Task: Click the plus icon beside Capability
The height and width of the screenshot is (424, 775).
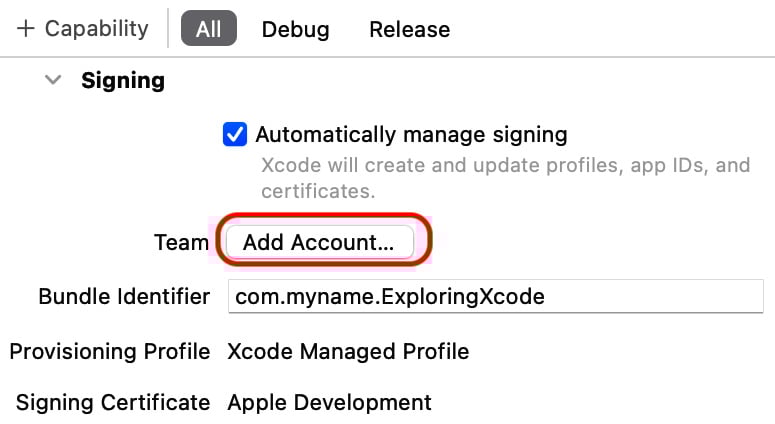Action: tap(26, 29)
